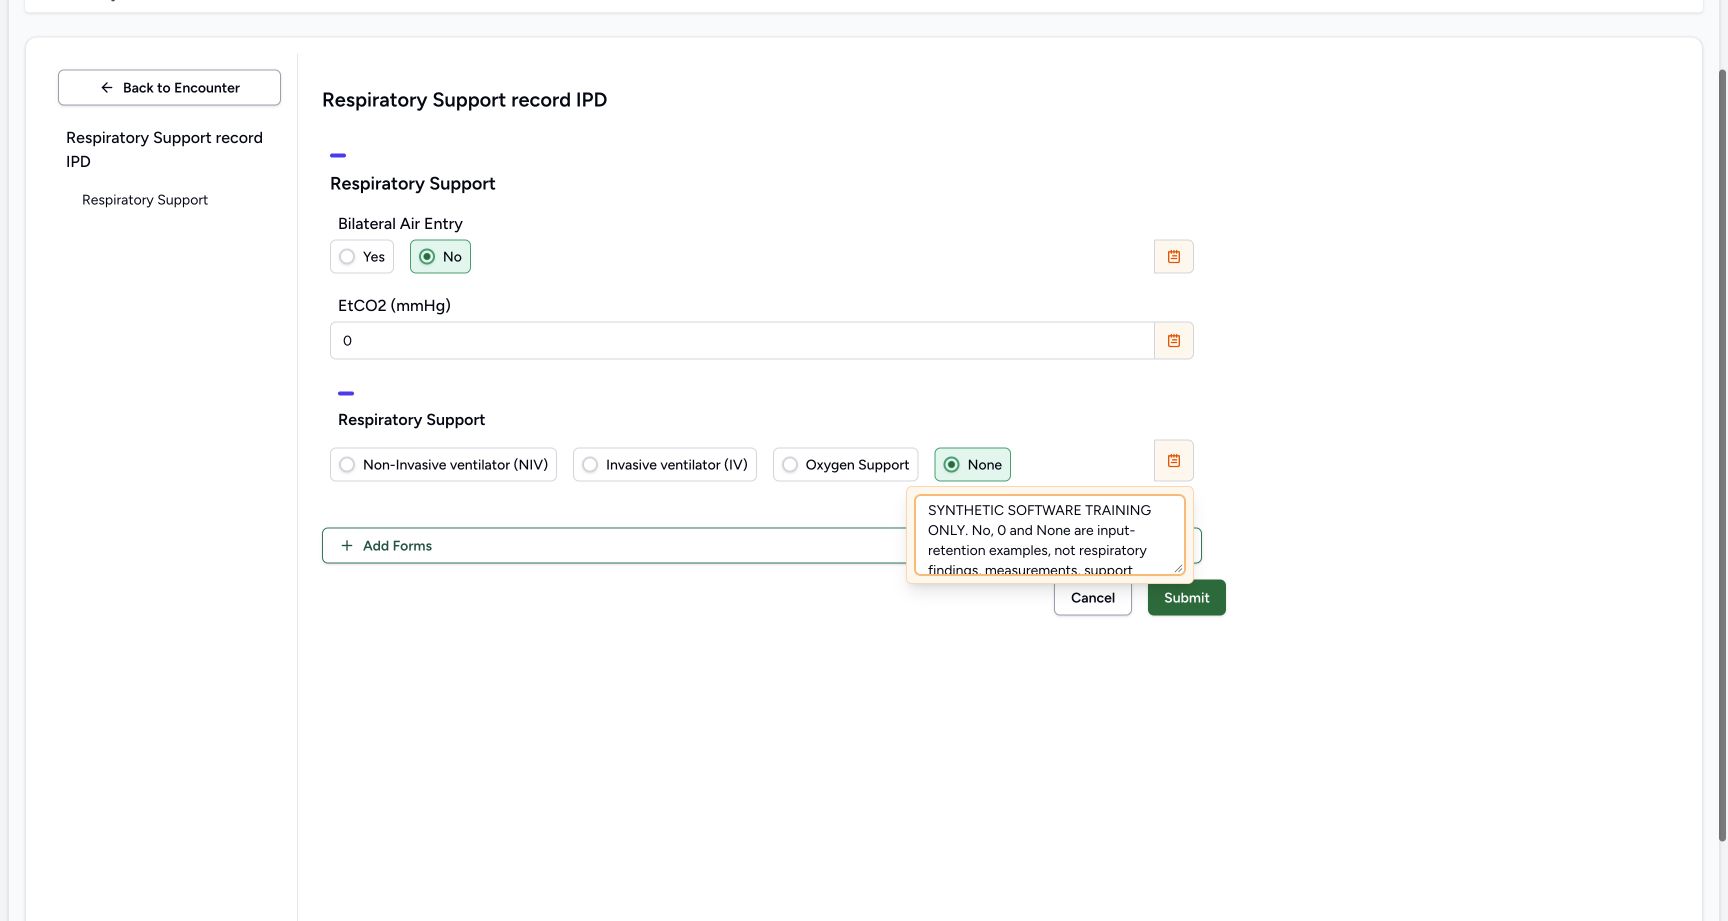Open note icon beside EtCO2 field
The width and height of the screenshot is (1728, 921).
[x=1174, y=341]
